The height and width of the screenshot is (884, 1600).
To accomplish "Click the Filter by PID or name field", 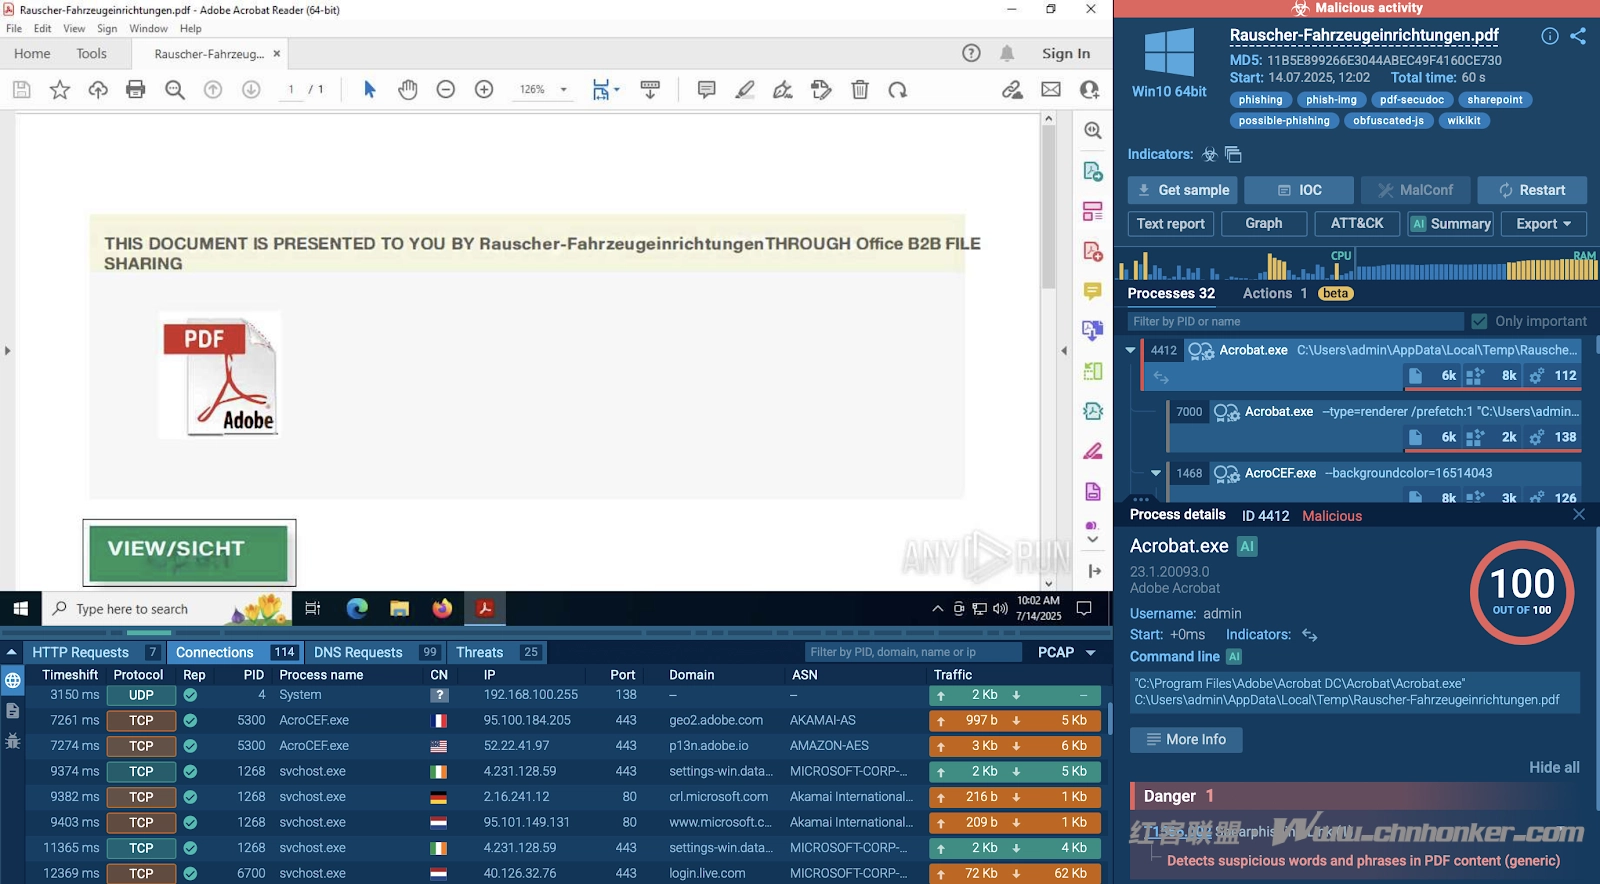I will (1295, 321).
